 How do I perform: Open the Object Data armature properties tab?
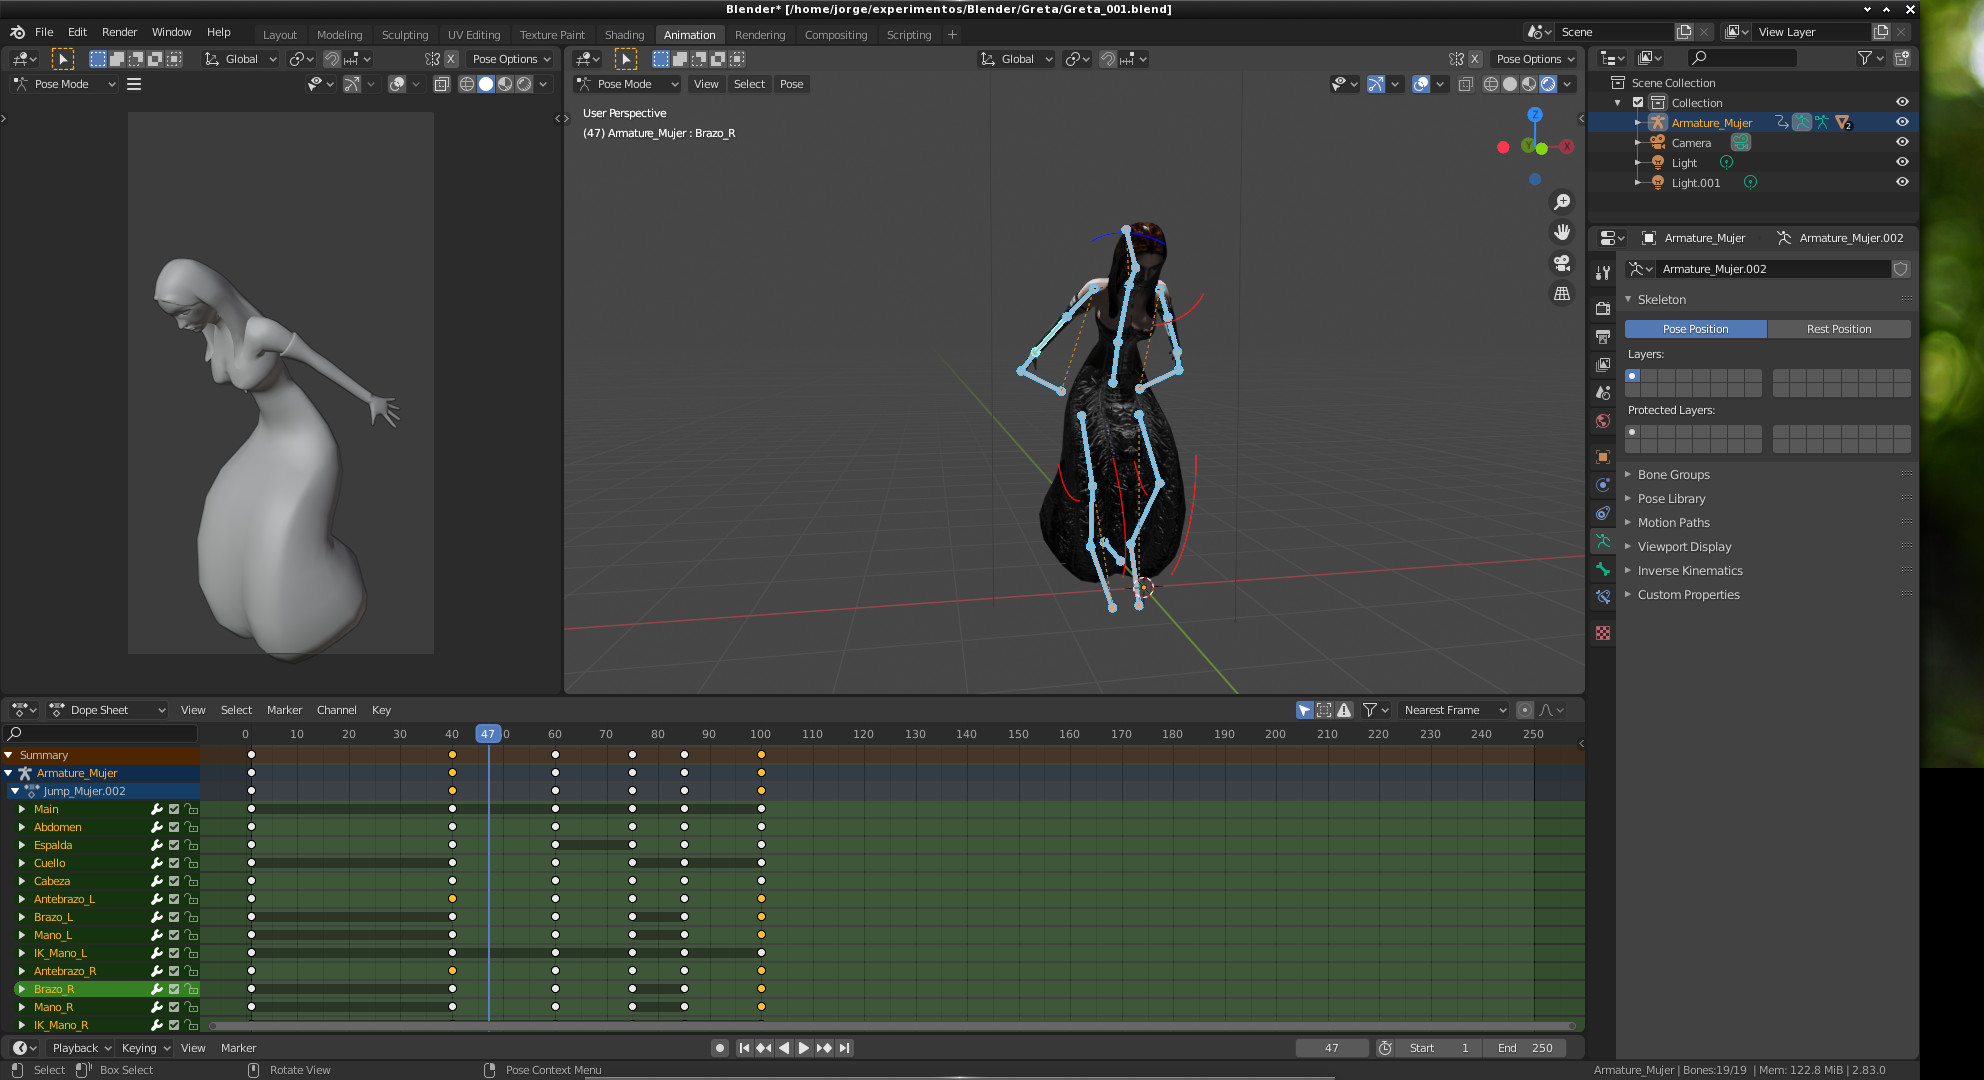pyautogui.click(x=1603, y=541)
